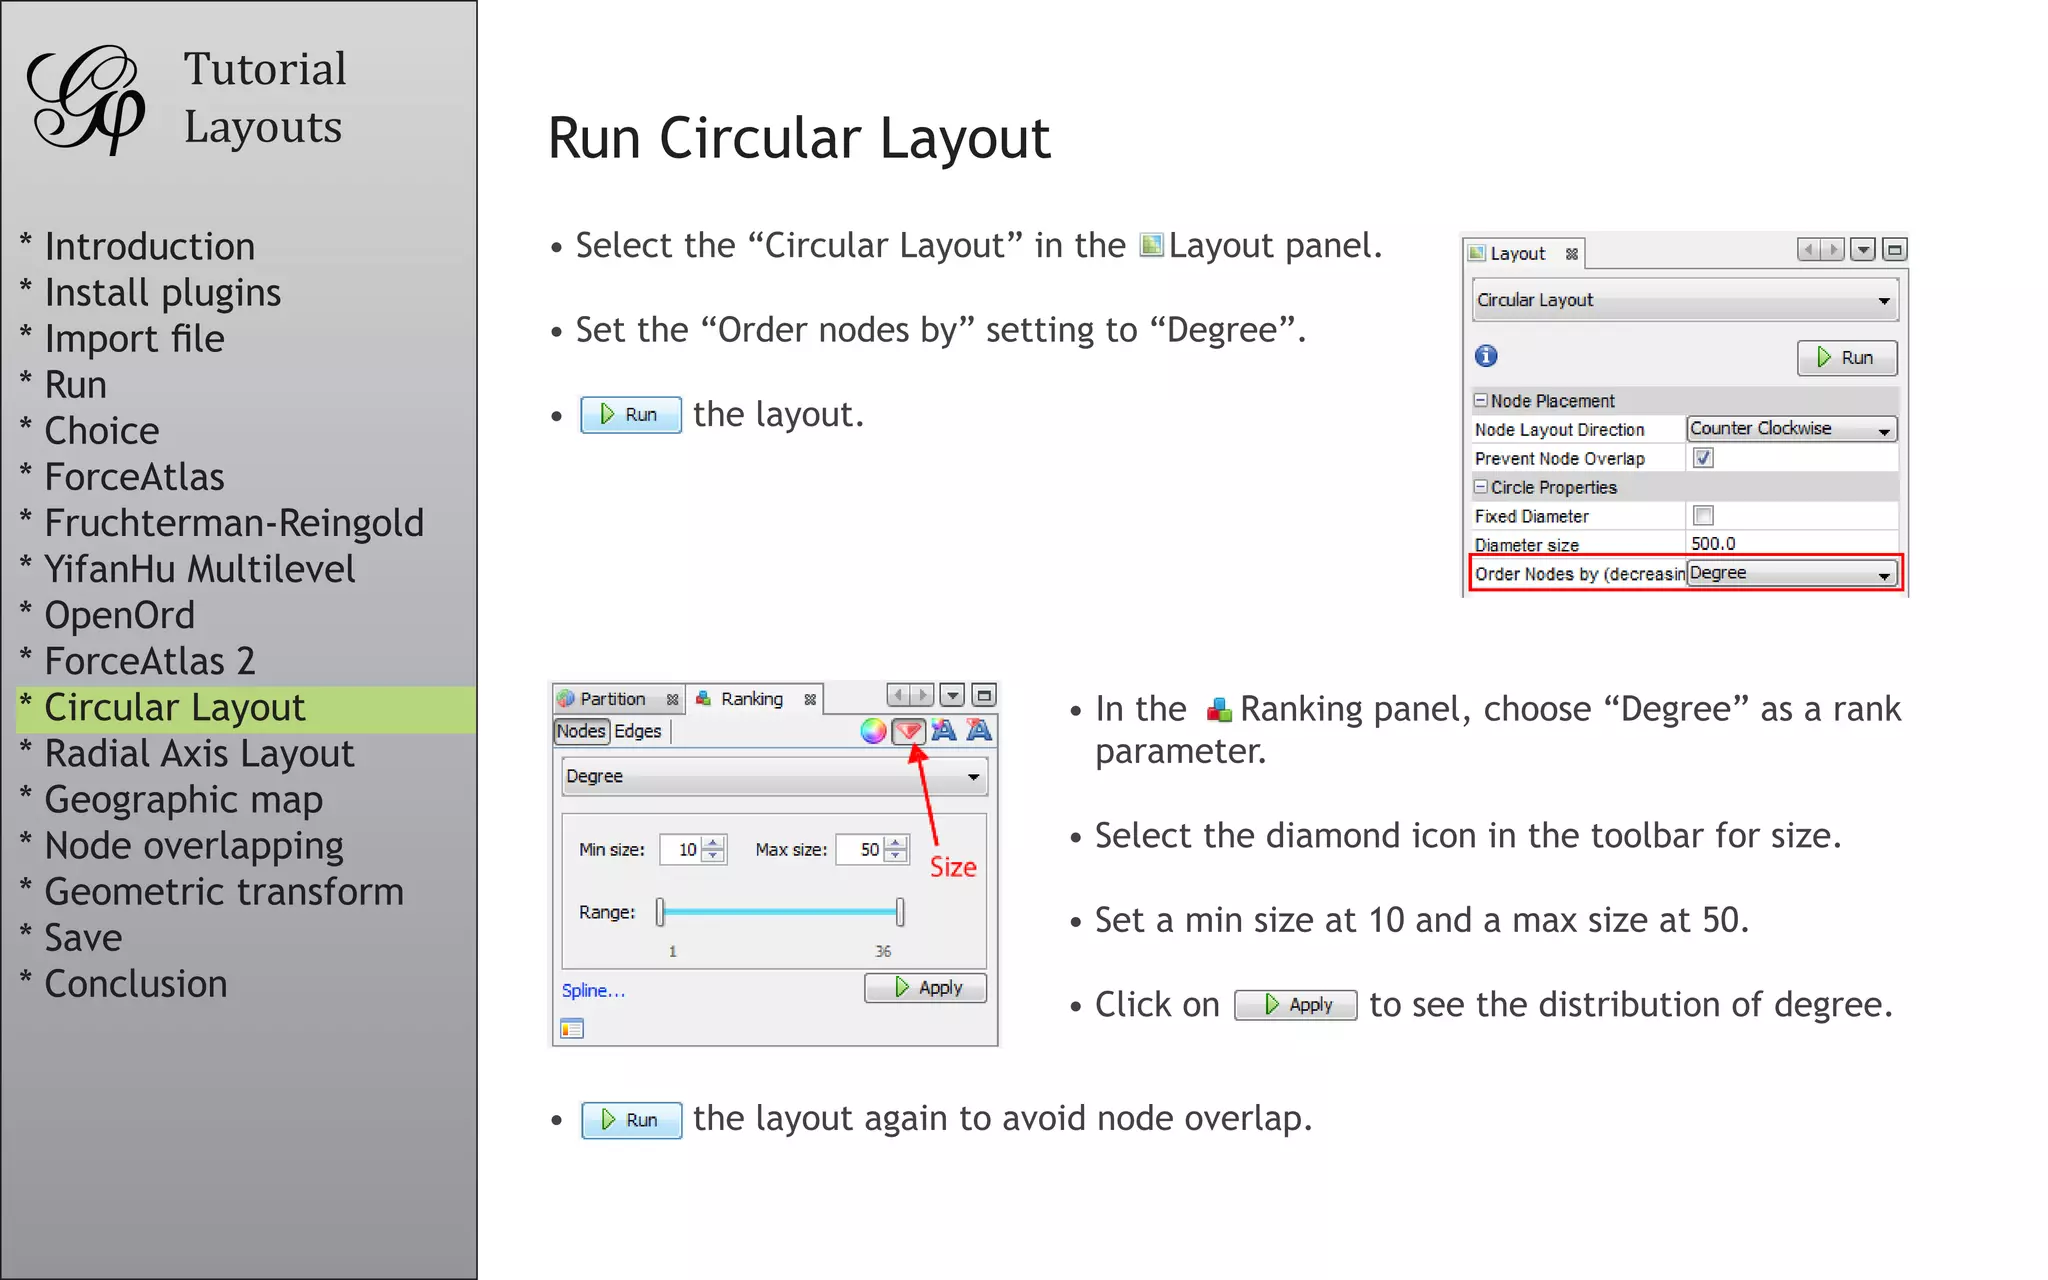
Task: Close the Ranking tab
Action: coord(810,700)
